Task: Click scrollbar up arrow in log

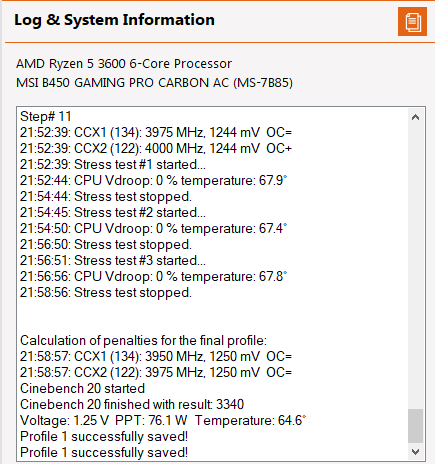Action: click(415, 117)
